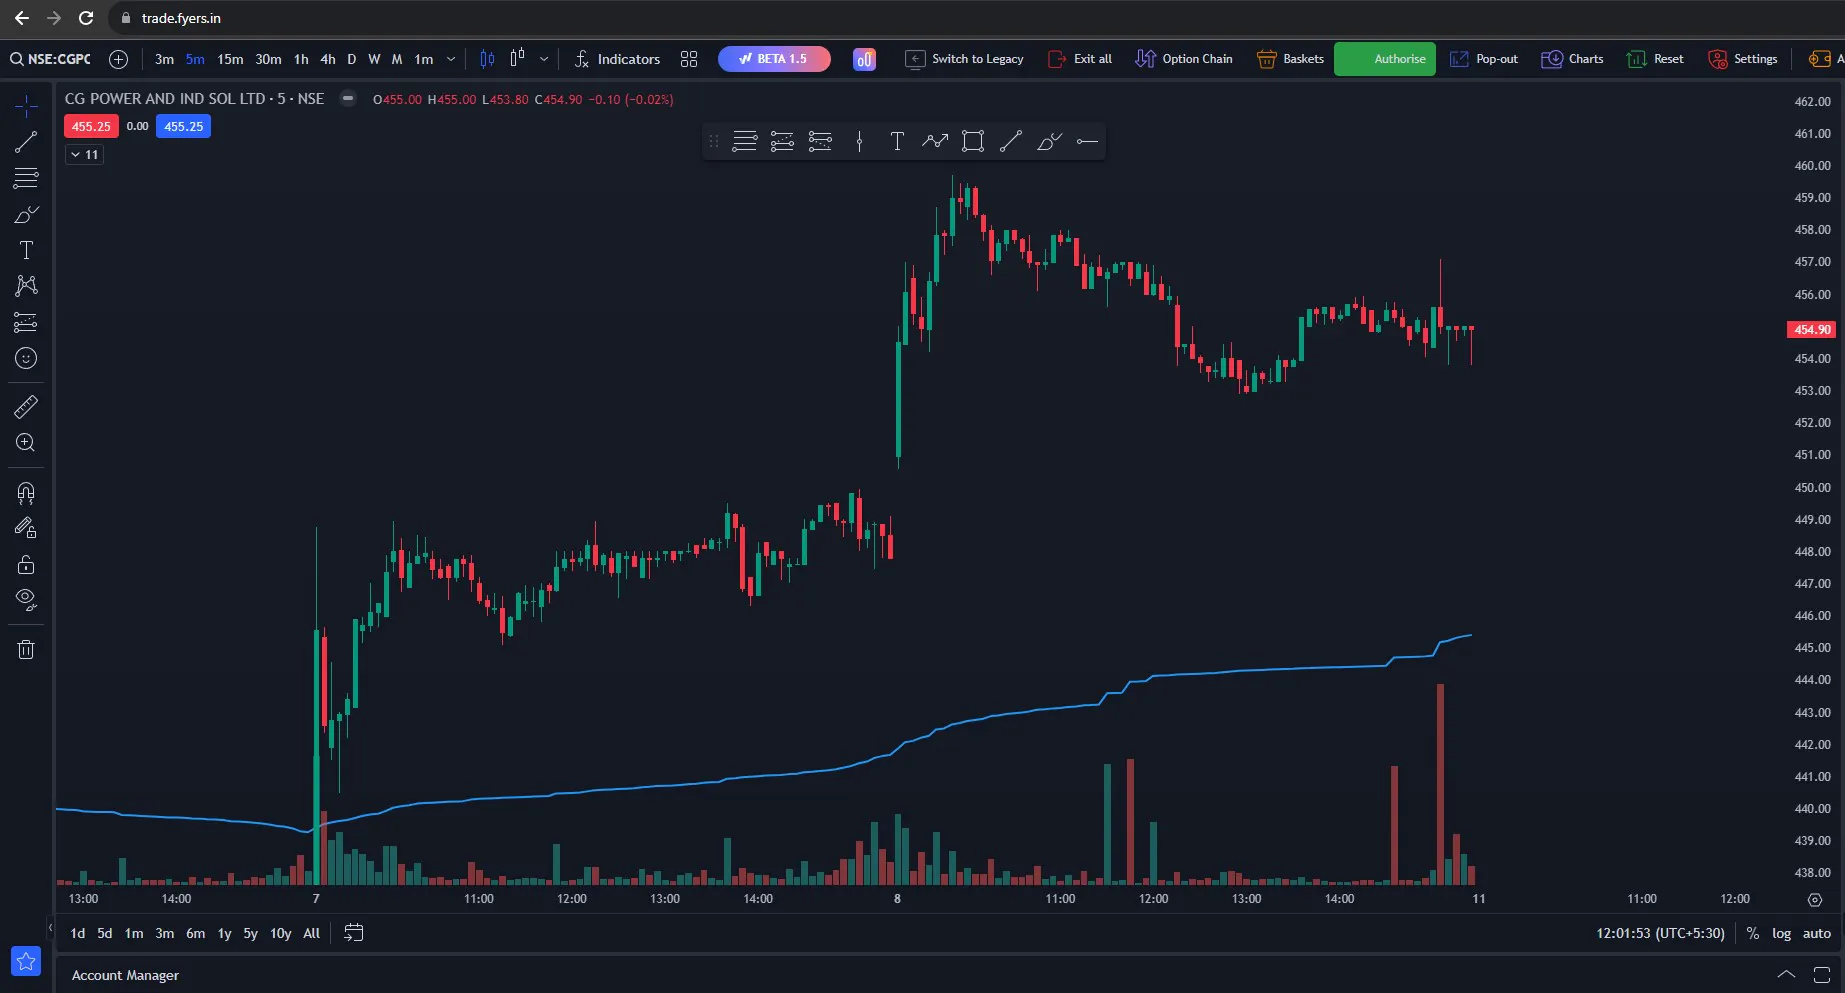Image resolution: width=1845 pixels, height=993 pixels.
Task: Toggle magnet mode for drawings
Action: (x=26, y=492)
